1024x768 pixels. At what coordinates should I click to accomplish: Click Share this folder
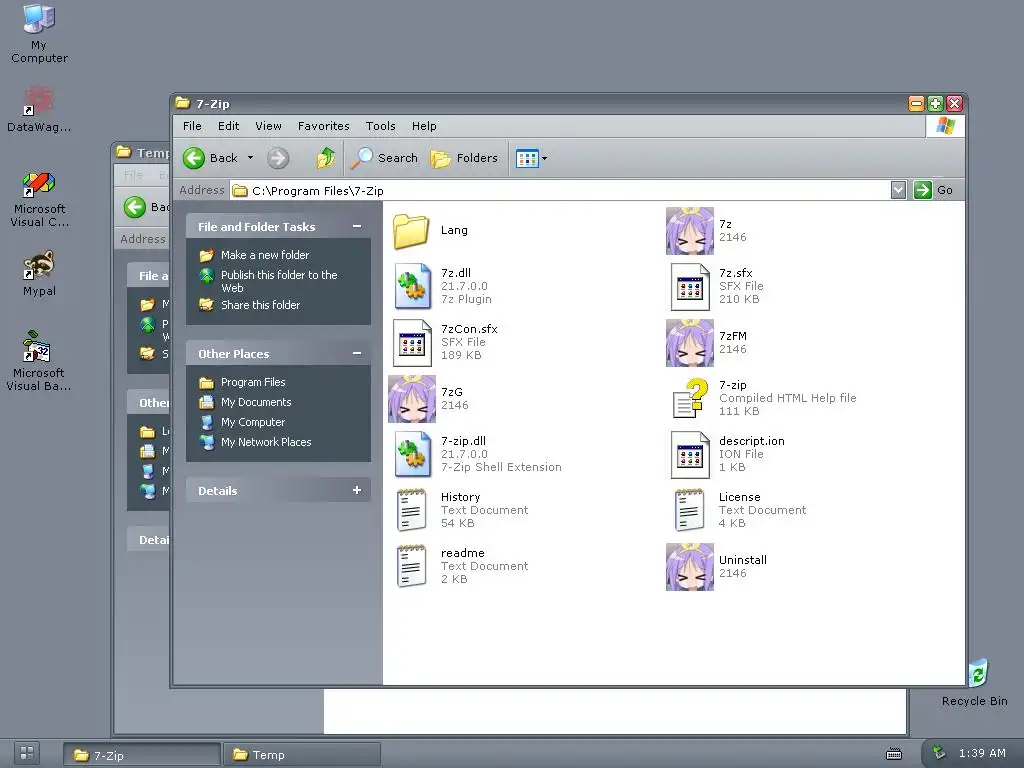(260, 305)
